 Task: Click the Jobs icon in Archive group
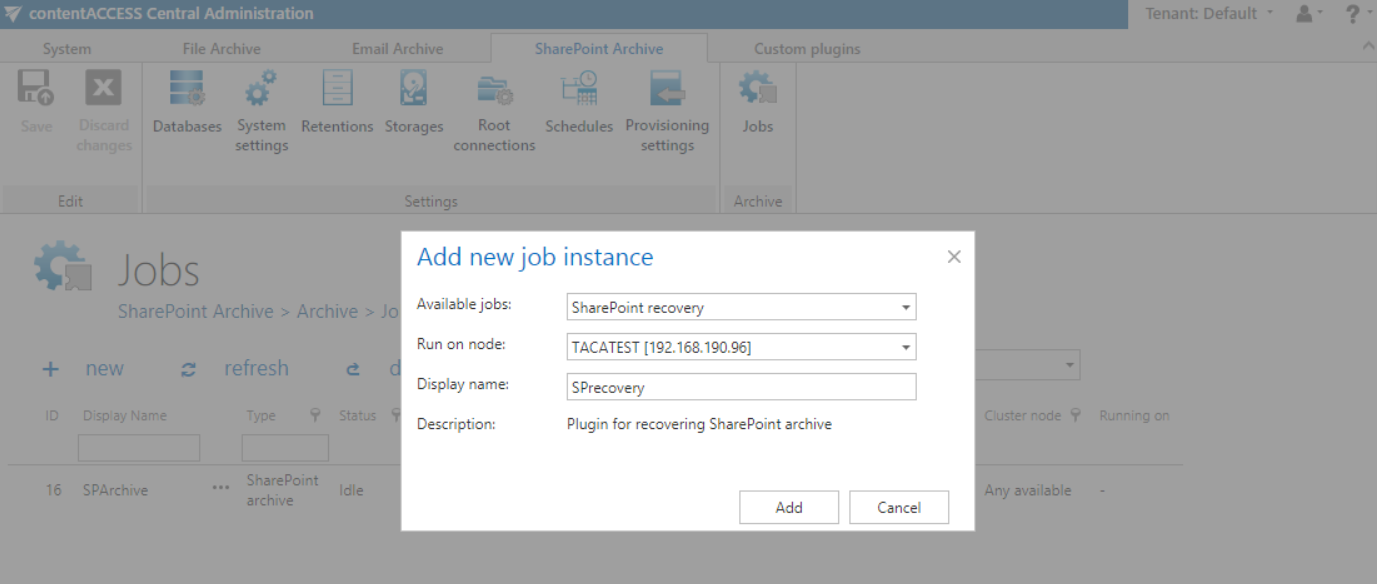click(x=757, y=90)
